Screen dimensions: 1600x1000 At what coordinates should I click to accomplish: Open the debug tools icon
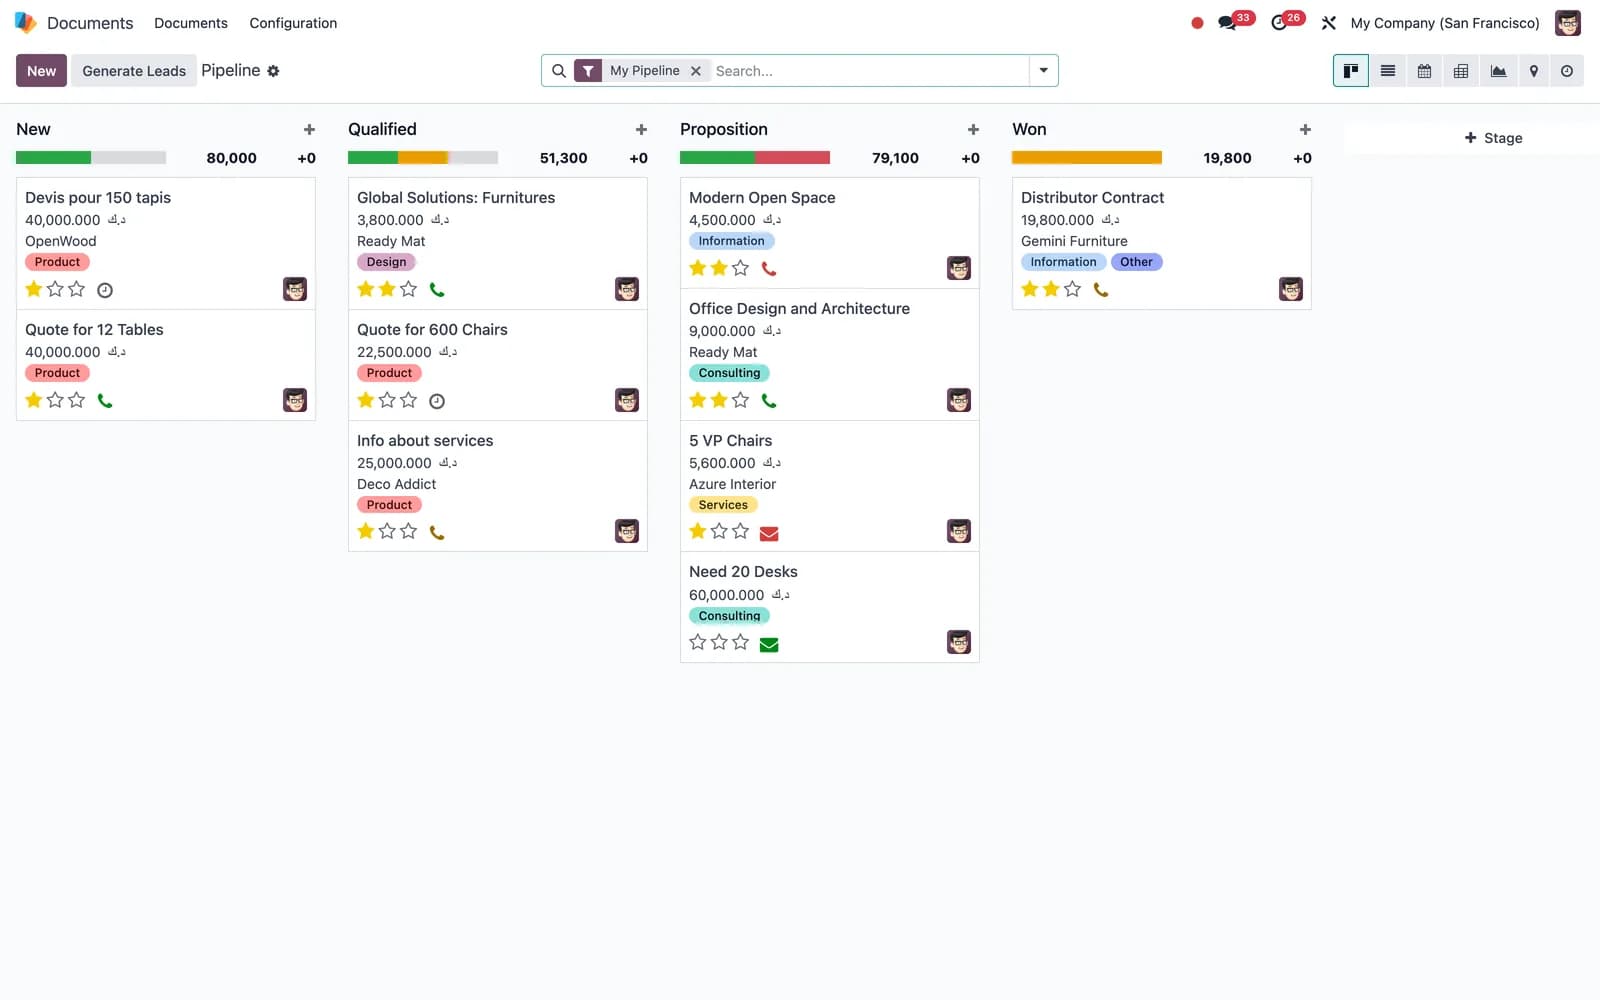tap(1329, 23)
